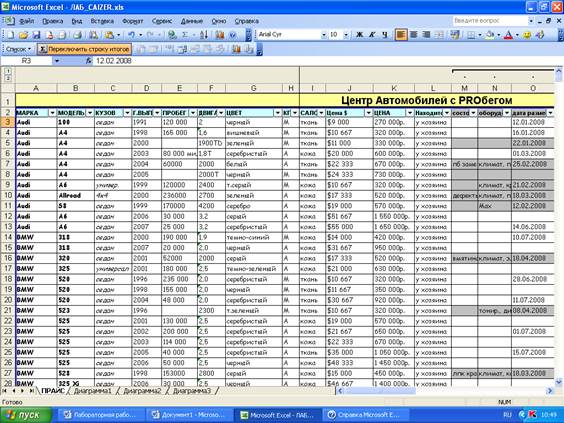Paste clipboard contents icon
Viewport: 564px width, 423px height.
(109, 35)
